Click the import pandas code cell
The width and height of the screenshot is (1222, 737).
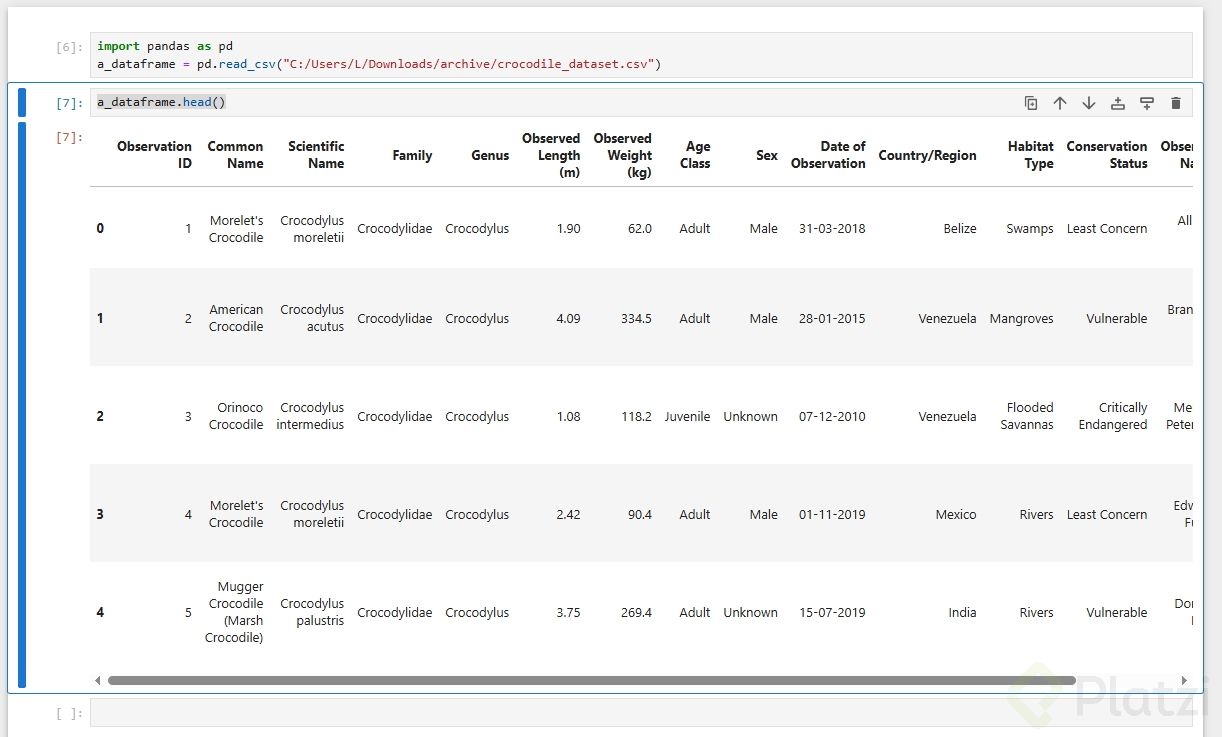[x=641, y=55]
